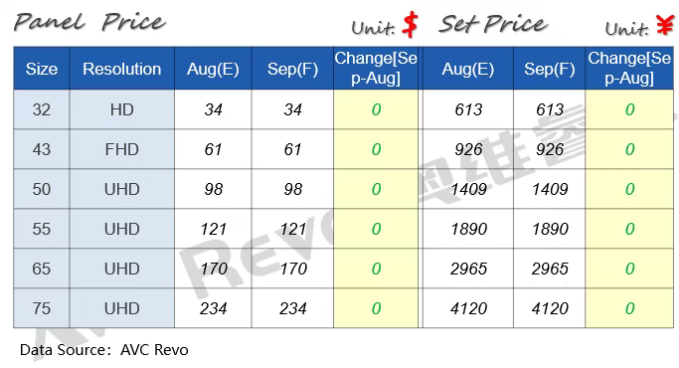The height and width of the screenshot is (368, 679).
Task: Click the set price Aug(E) header
Action: 468,68
